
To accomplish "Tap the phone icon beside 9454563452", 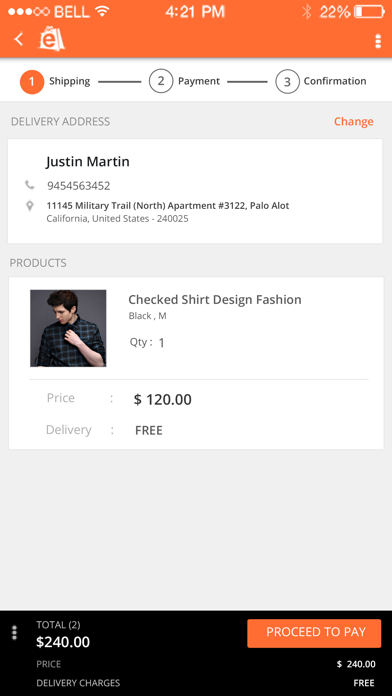I will tap(29, 185).
